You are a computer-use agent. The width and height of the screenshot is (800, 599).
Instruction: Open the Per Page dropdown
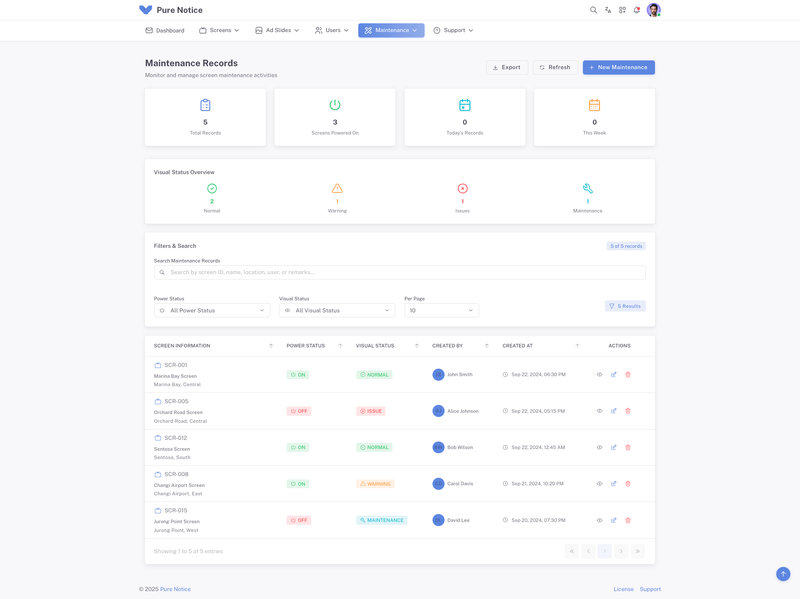click(x=441, y=311)
